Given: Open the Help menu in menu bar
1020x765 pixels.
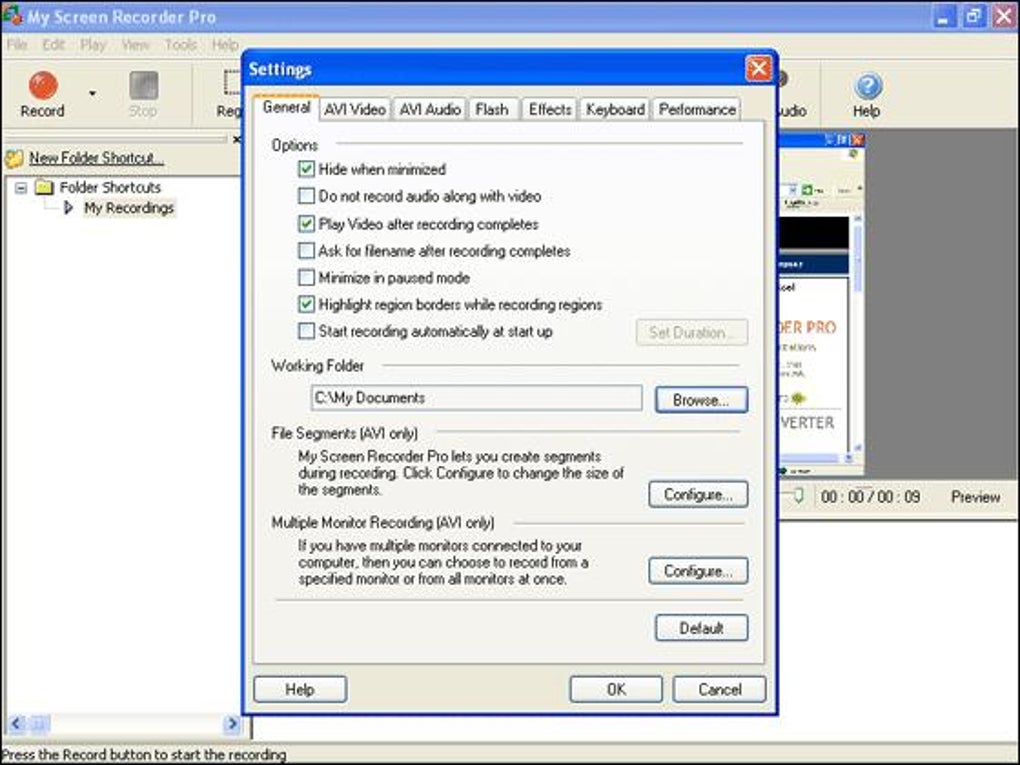Looking at the screenshot, I should pos(225,45).
